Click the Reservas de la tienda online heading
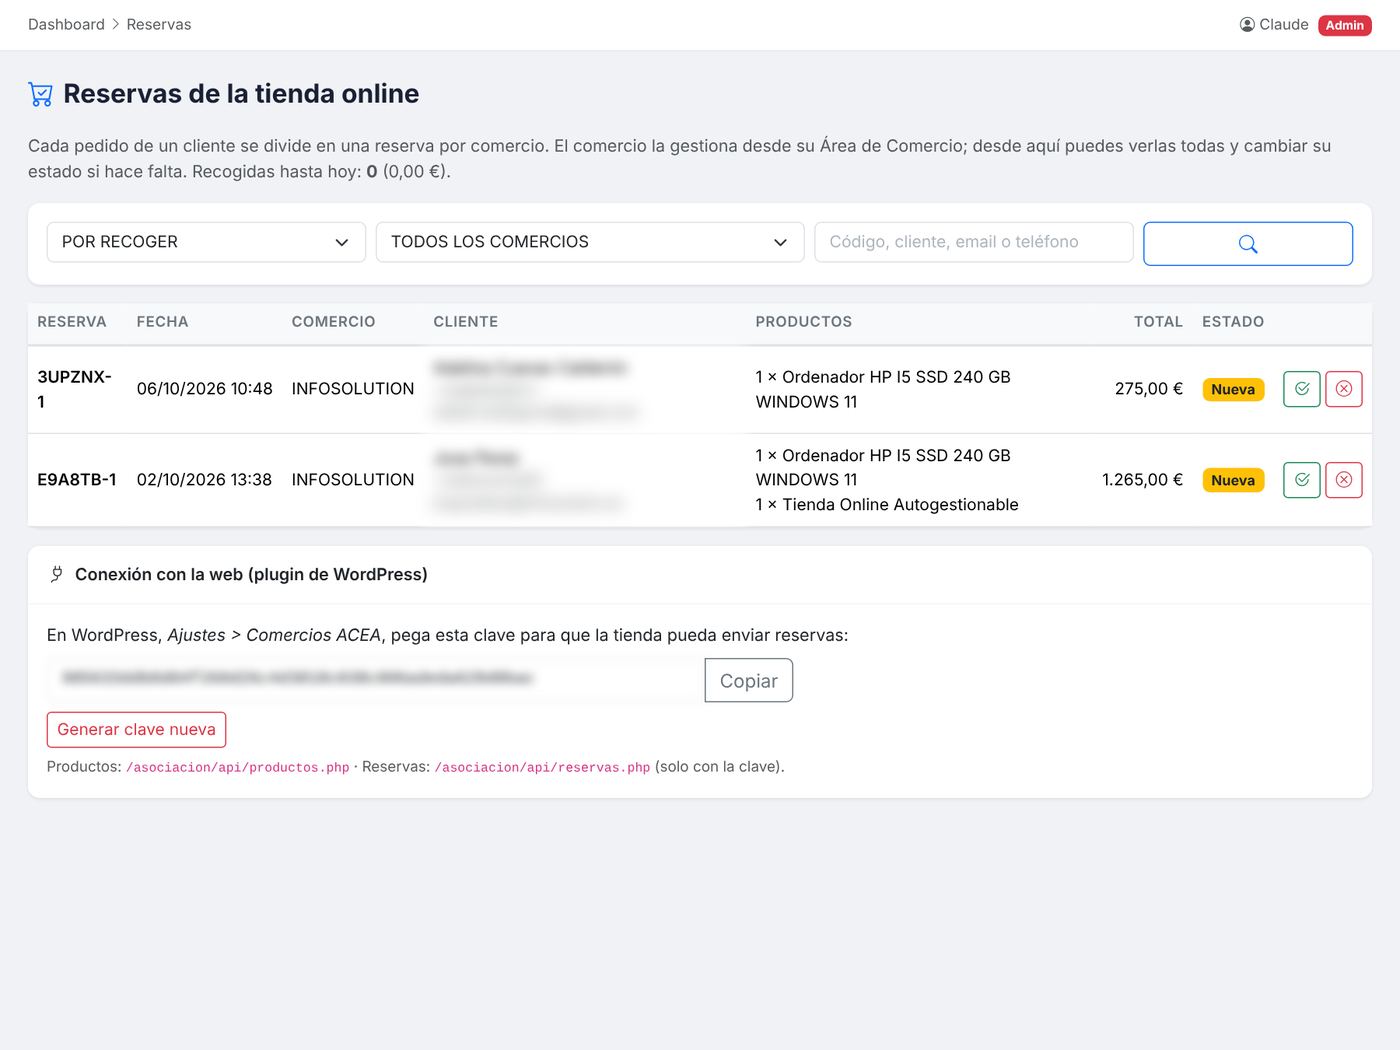The height and width of the screenshot is (1050, 1400). [x=241, y=94]
